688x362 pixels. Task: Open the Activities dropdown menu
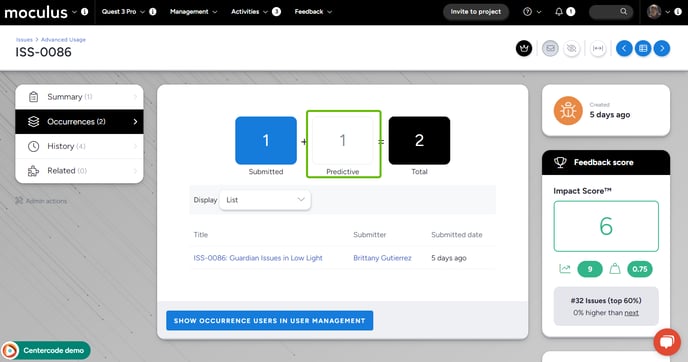point(249,12)
